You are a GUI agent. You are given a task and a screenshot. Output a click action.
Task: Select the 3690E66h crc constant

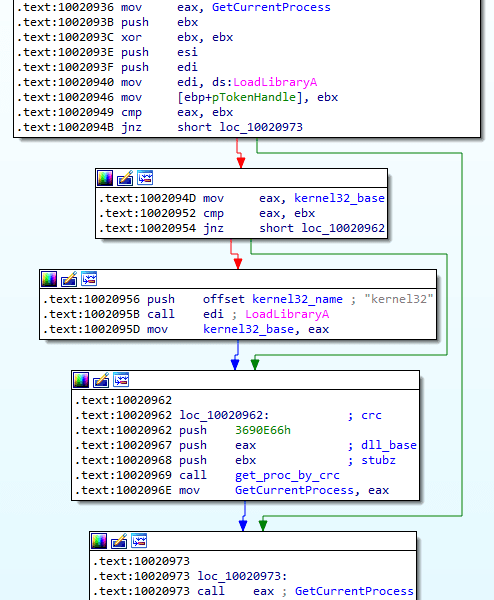263,430
